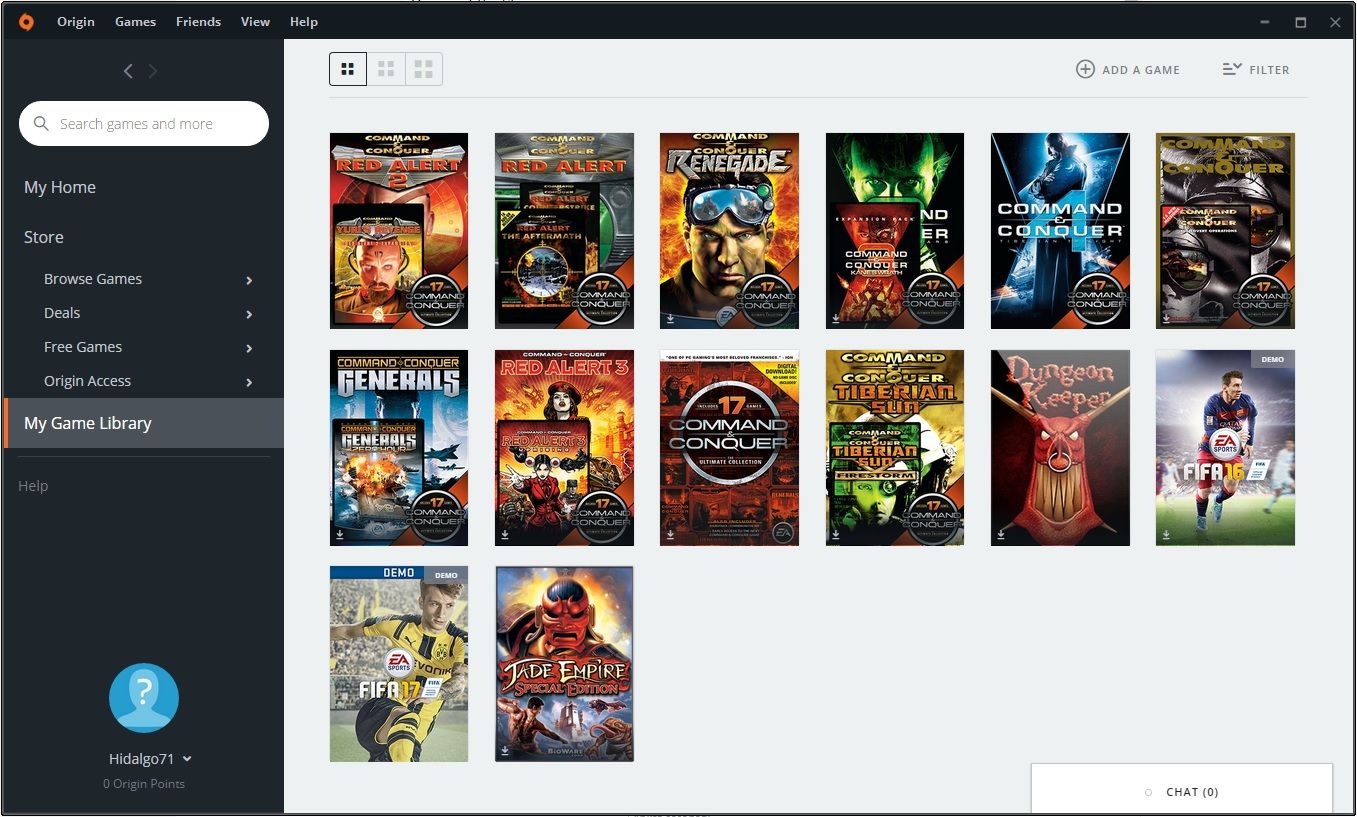The width and height of the screenshot is (1357, 817).
Task: Click the Add a Game plus icon
Action: (x=1085, y=69)
